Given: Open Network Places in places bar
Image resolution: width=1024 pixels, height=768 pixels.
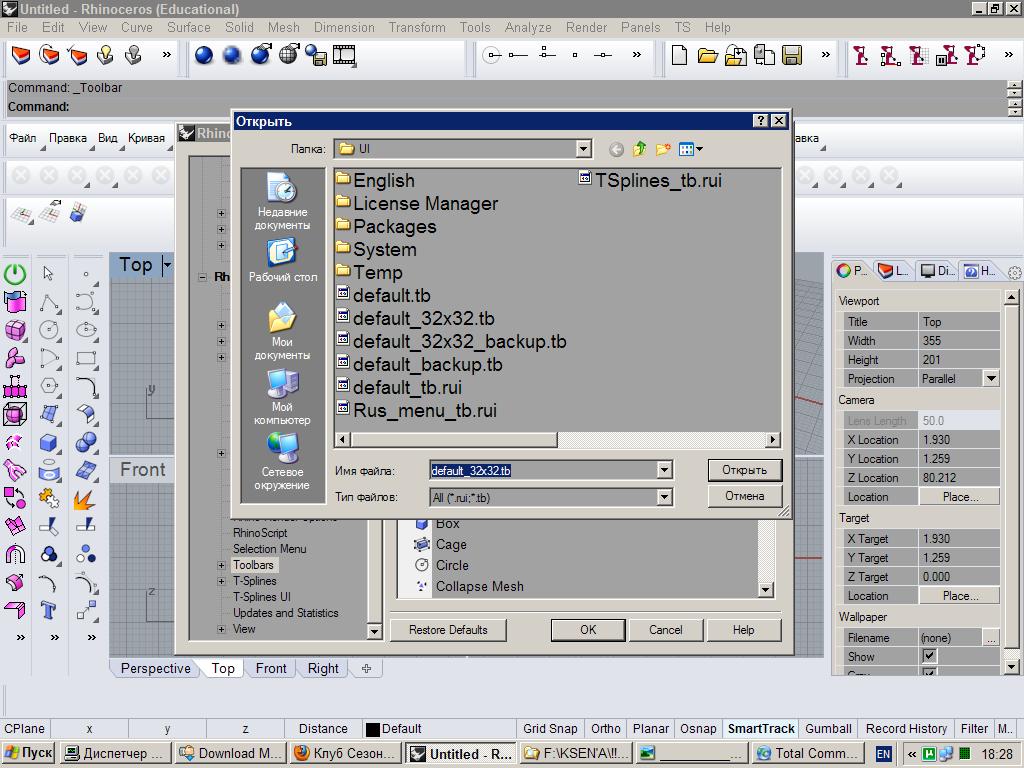Looking at the screenshot, I should coord(282,461).
